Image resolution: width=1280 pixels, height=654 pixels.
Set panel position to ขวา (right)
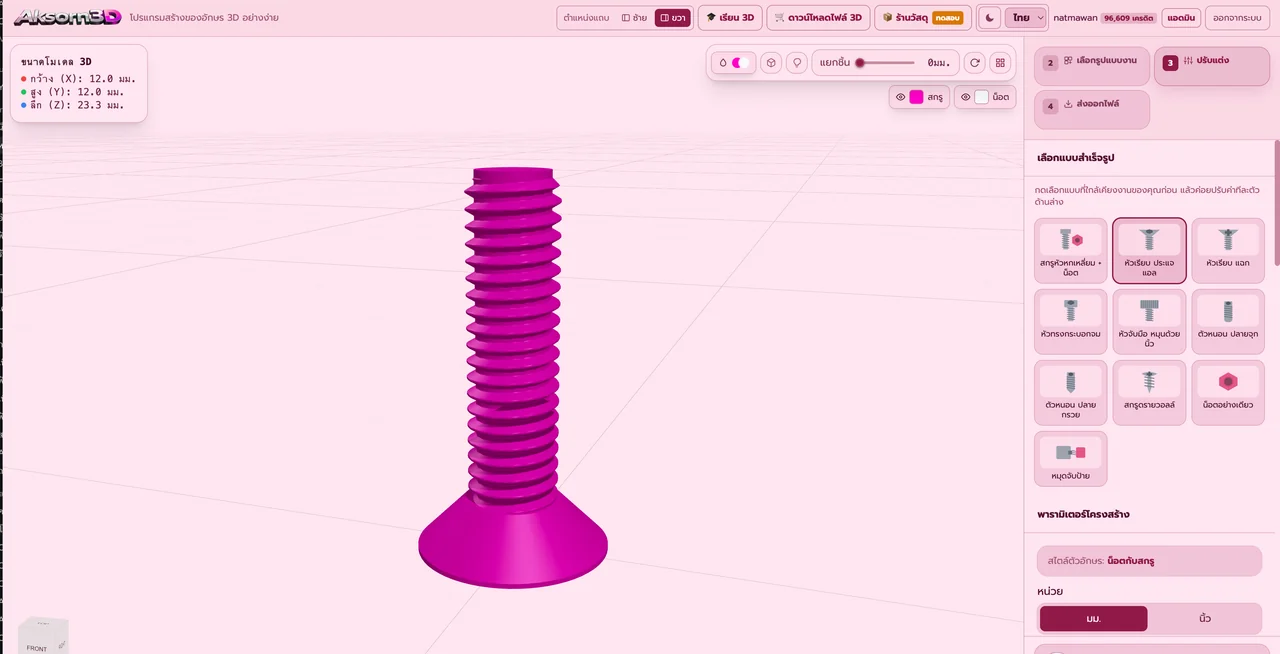(673, 18)
